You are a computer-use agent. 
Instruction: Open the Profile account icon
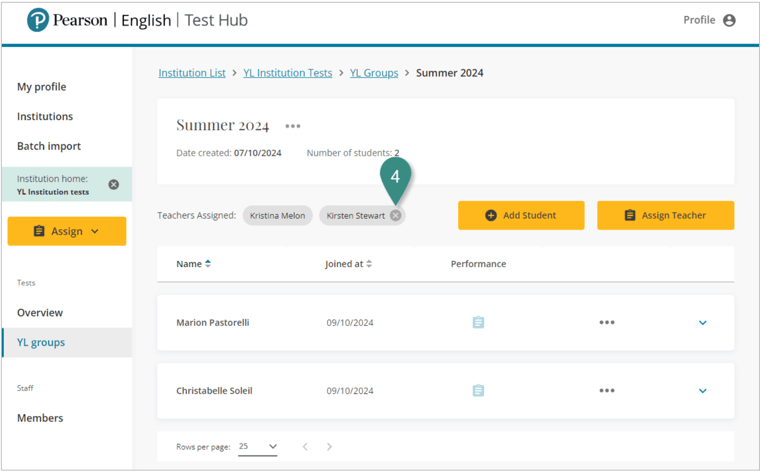729,20
